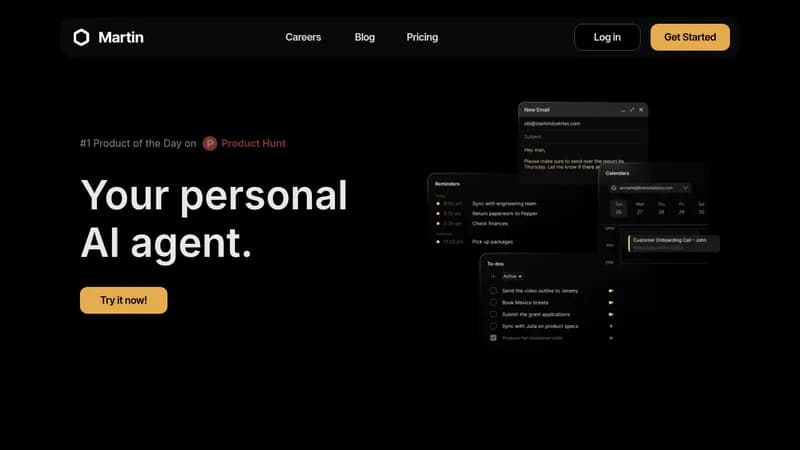The image size is (800, 450).
Task: Click 'Return paperwork to Pepper' reminder
Action: coord(505,214)
